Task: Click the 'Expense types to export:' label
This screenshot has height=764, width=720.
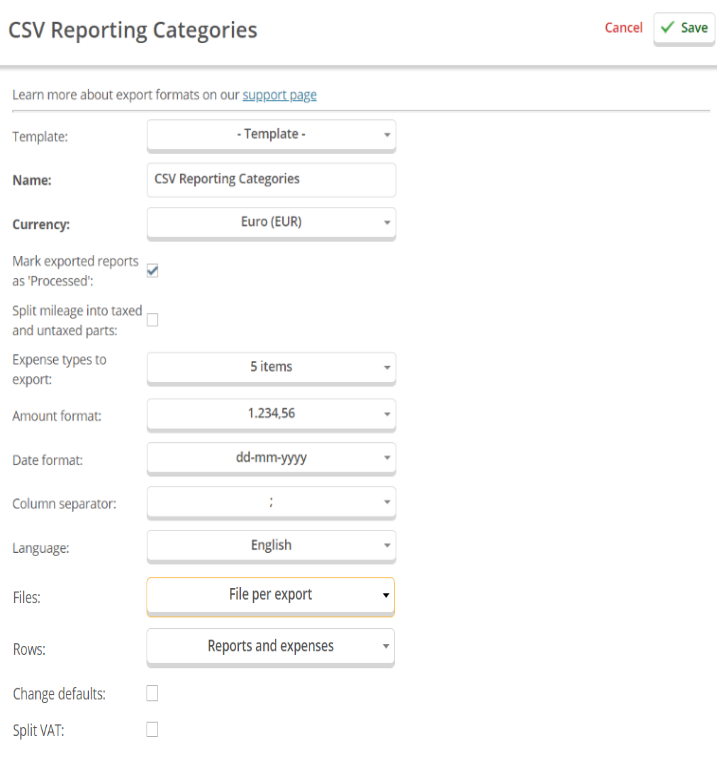Action: coord(59,369)
